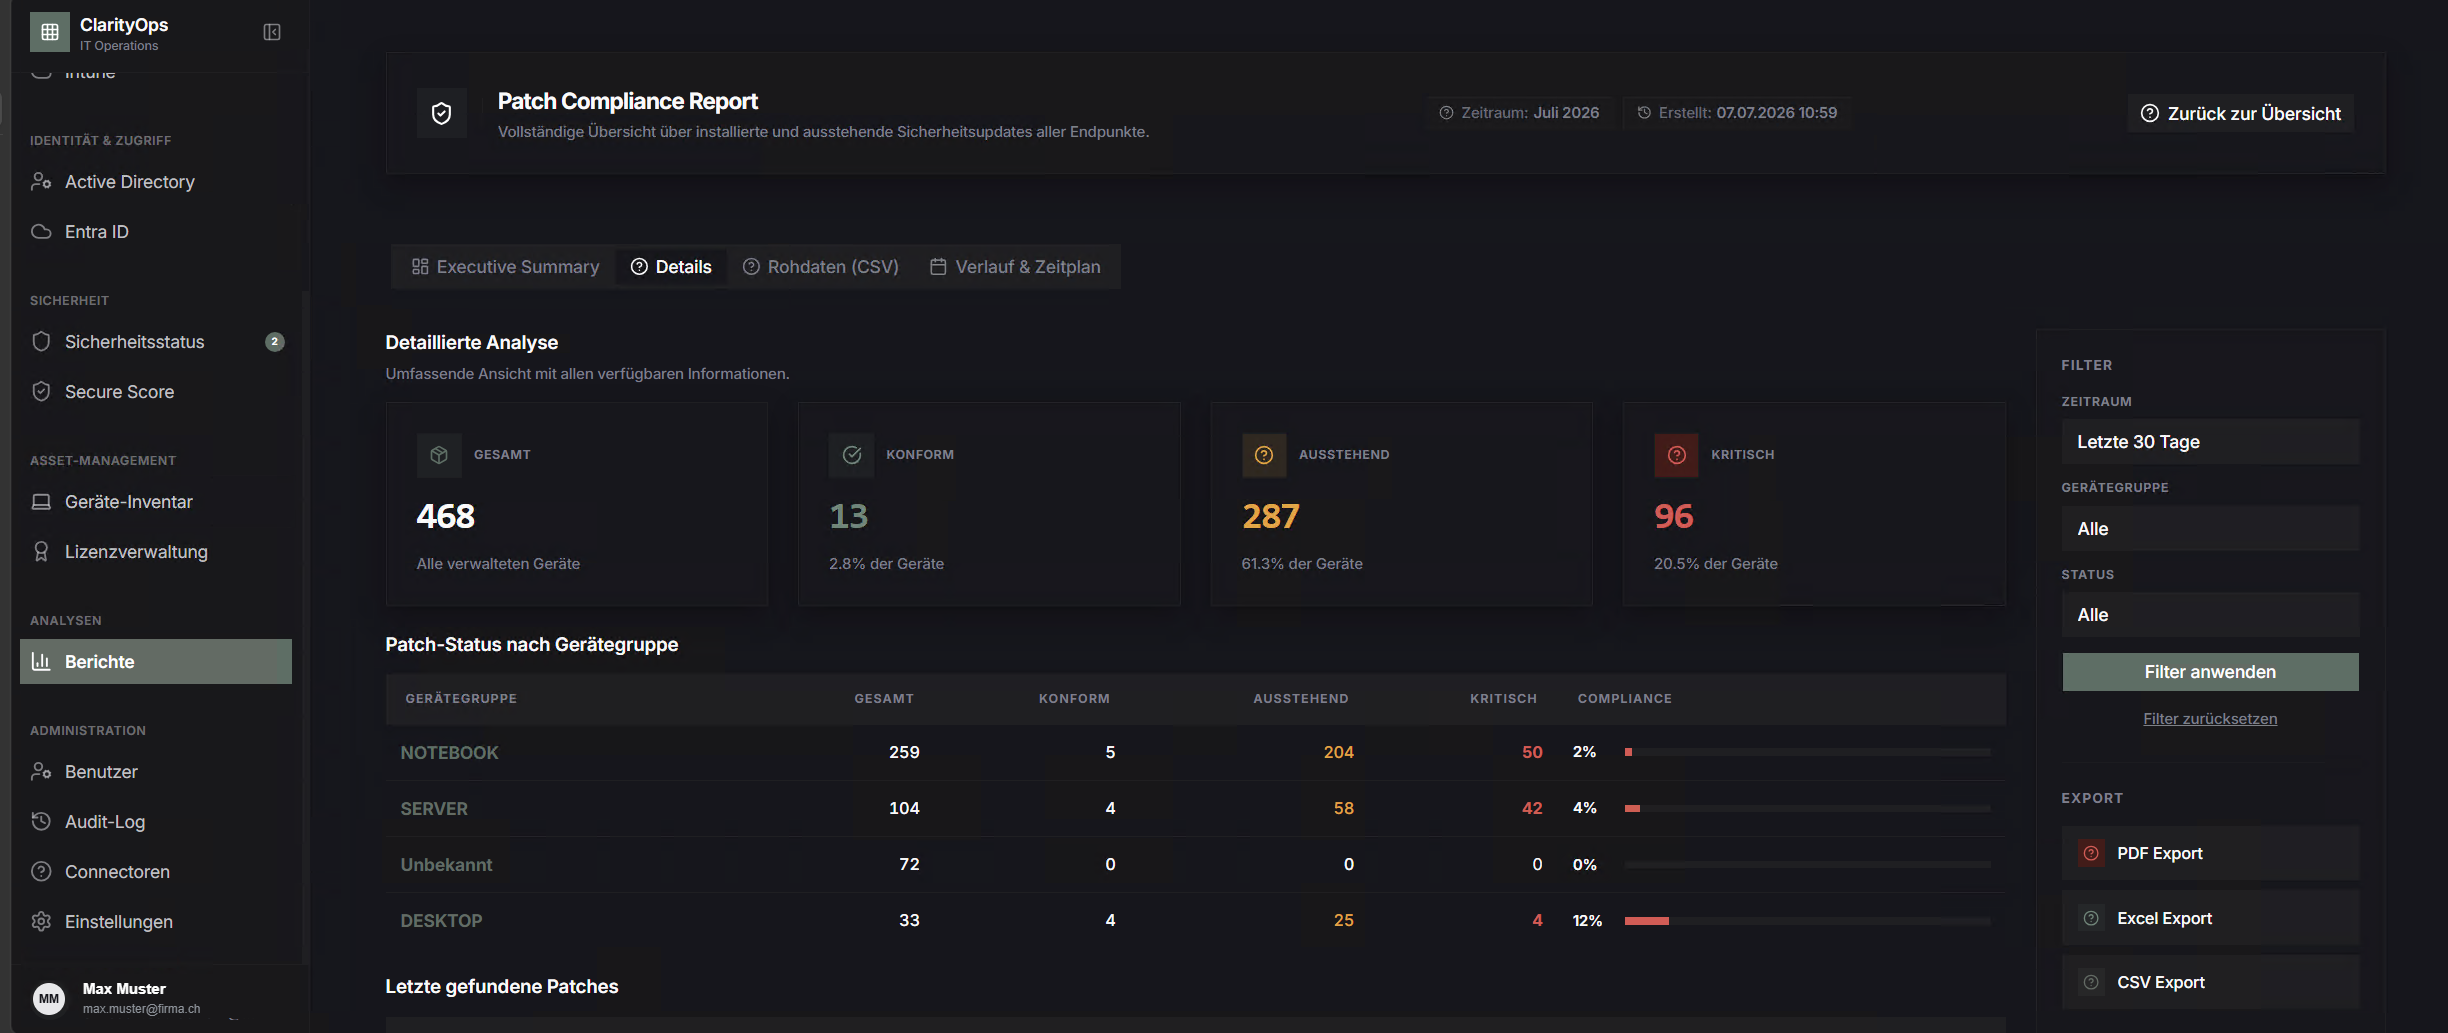Image resolution: width=2448 pixels, height=1033 pixels.
Task: Click the Gesamt value 468
Action: [x=445, y=516]
